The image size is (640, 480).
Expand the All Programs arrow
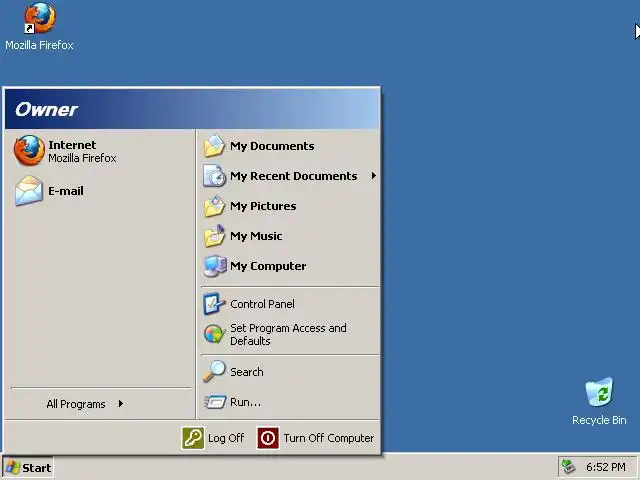pos(121,404)
